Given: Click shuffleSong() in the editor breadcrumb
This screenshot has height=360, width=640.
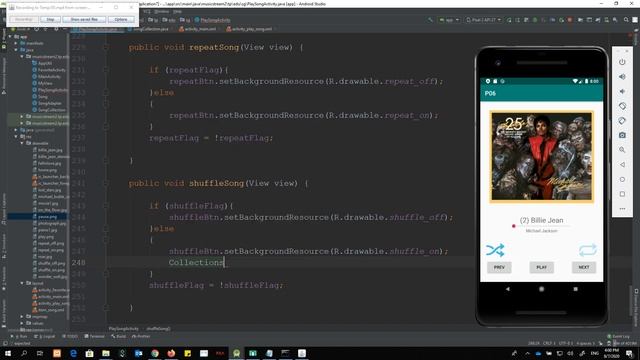Looking at the screenshot, I should click(158, 329).
